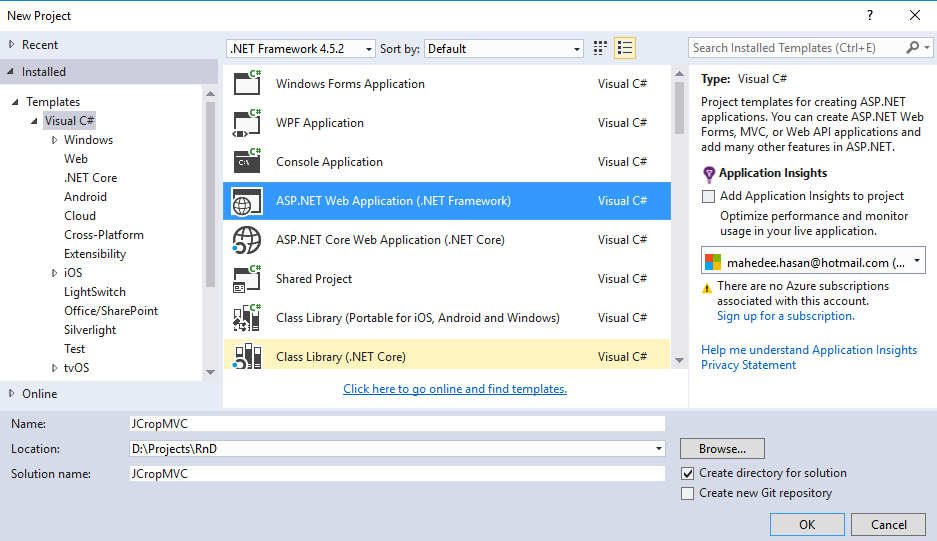The height and width of the screenshot is (541, 937).
Task: Check Create new Git repository
Action: tap(688, 493)
